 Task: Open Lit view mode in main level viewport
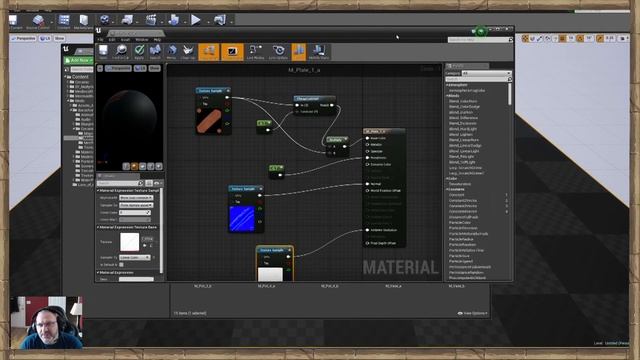(45, 38)
